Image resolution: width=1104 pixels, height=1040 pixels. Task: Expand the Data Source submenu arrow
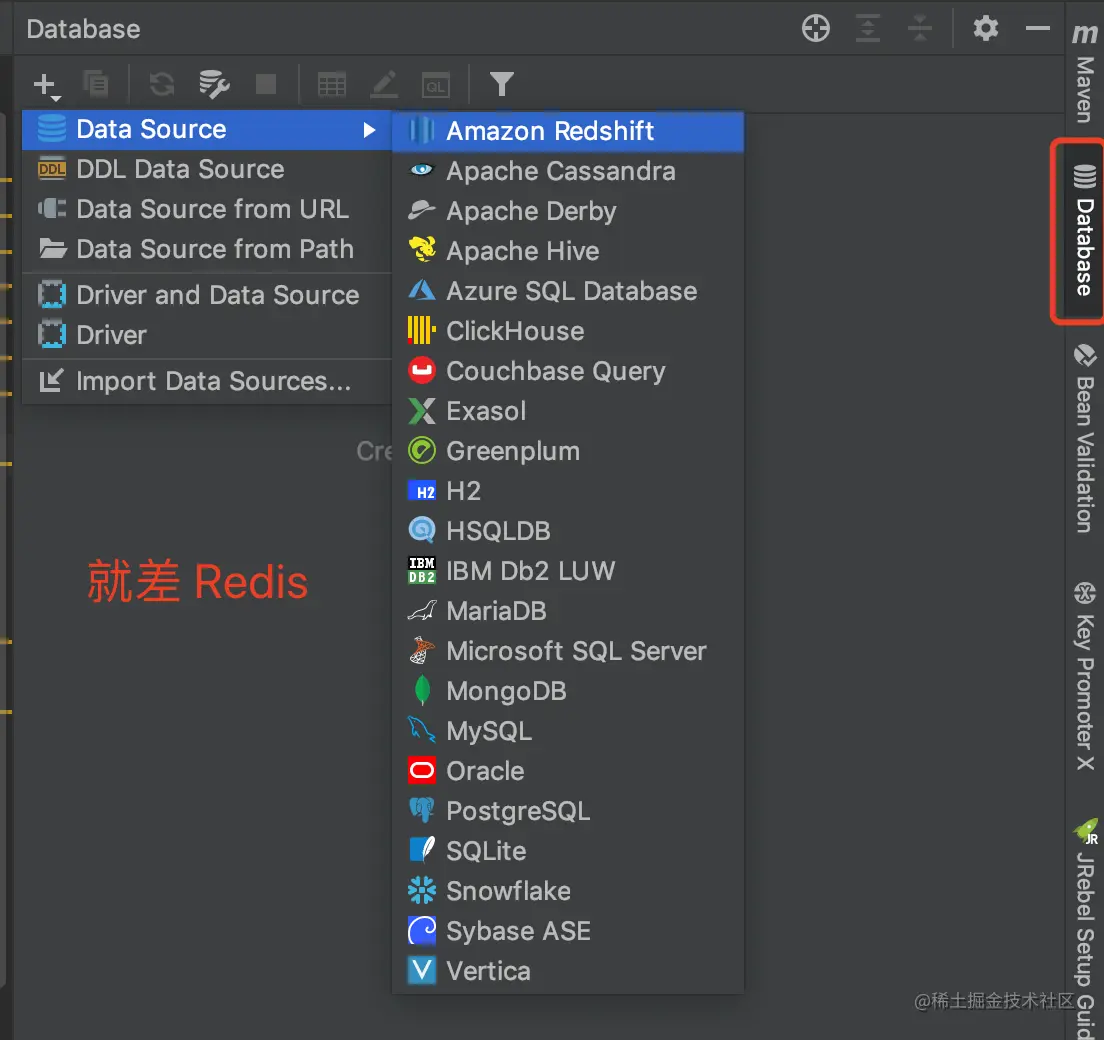click(369, 130)
